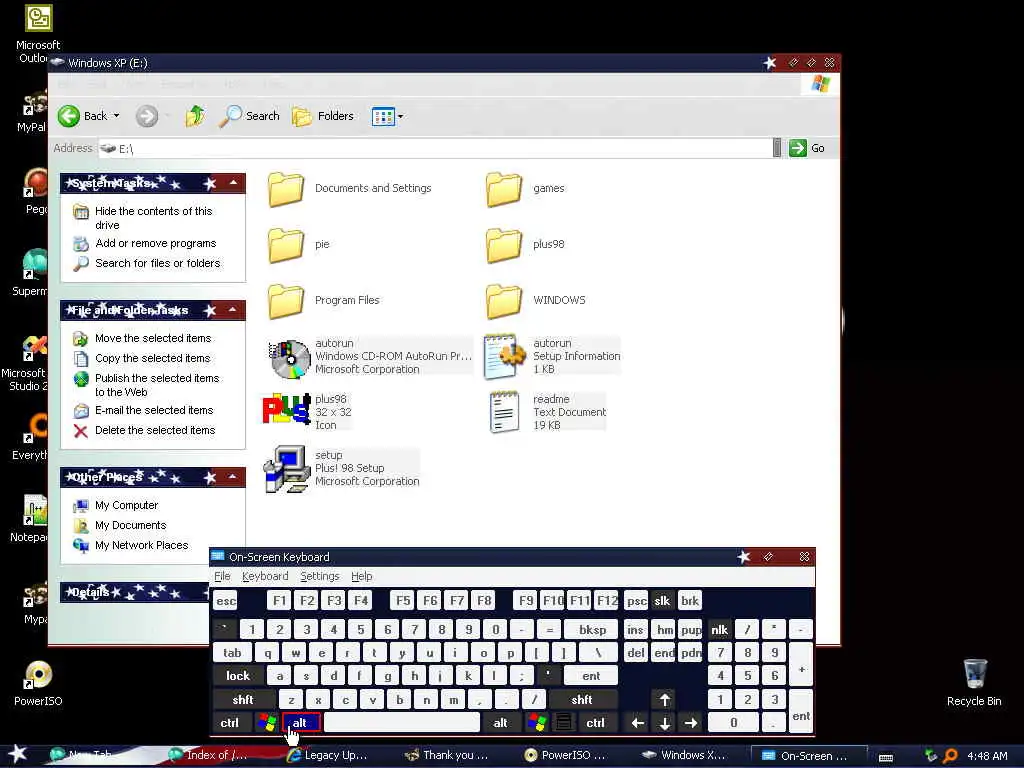Toggle the right shft key

pos(581,699)
